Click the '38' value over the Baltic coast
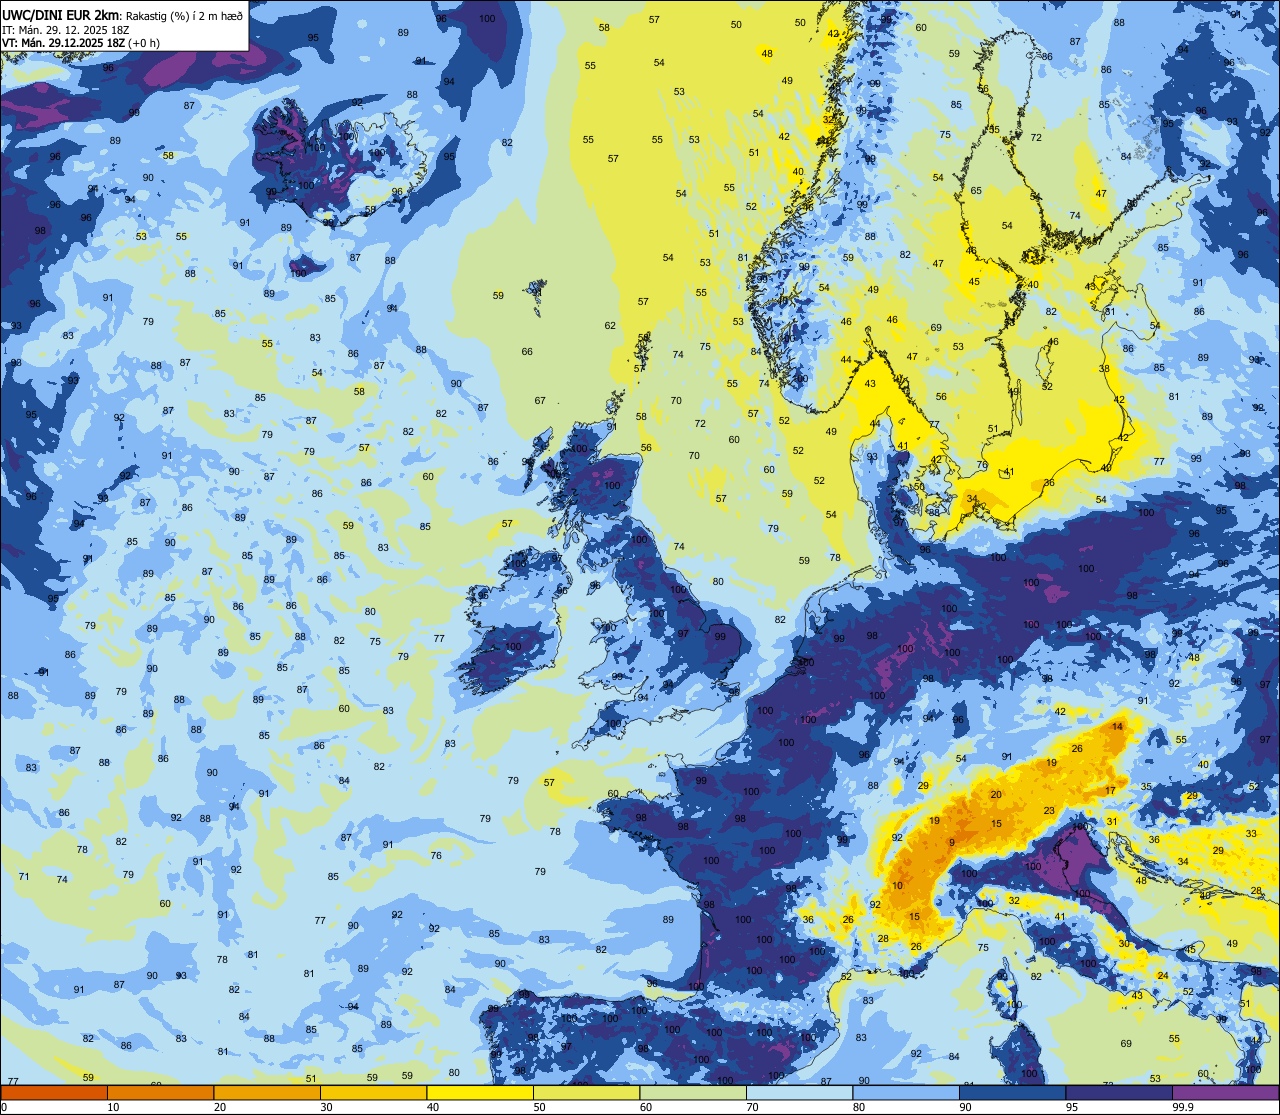 (x=1104, y=368)
